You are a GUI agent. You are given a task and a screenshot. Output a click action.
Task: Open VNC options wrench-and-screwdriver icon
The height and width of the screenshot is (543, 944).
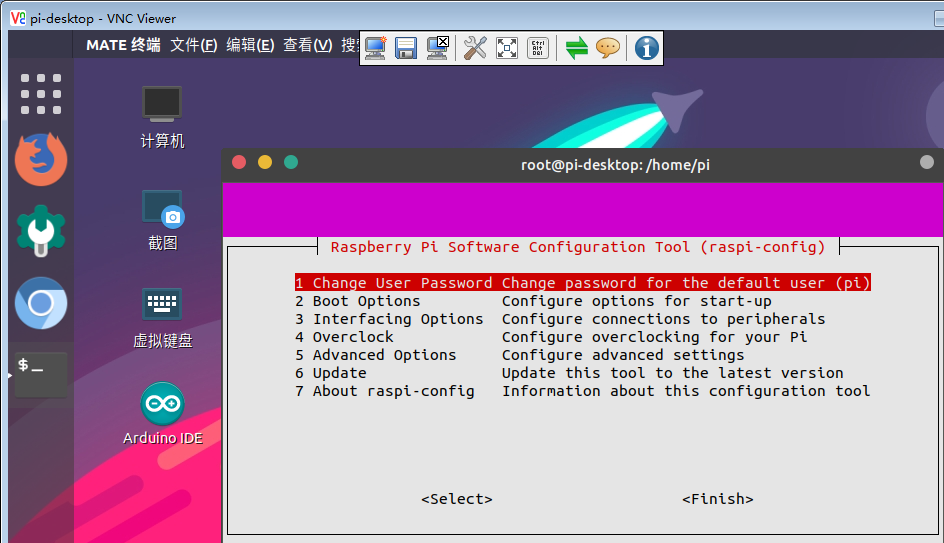(x=475, y=47)
